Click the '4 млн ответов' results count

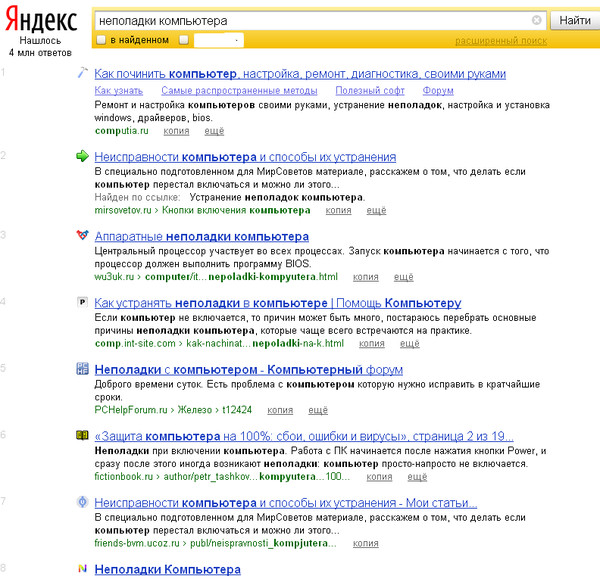pos(40,53)
